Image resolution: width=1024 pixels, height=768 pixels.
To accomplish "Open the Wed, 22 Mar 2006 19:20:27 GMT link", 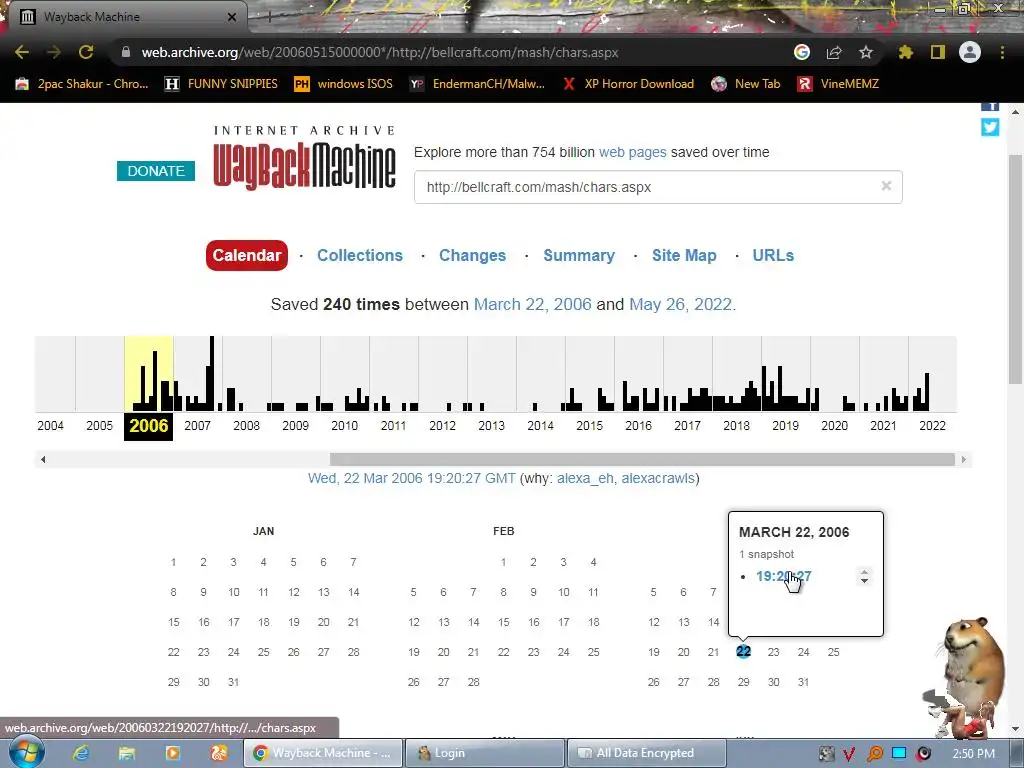I will click(411, 478).
